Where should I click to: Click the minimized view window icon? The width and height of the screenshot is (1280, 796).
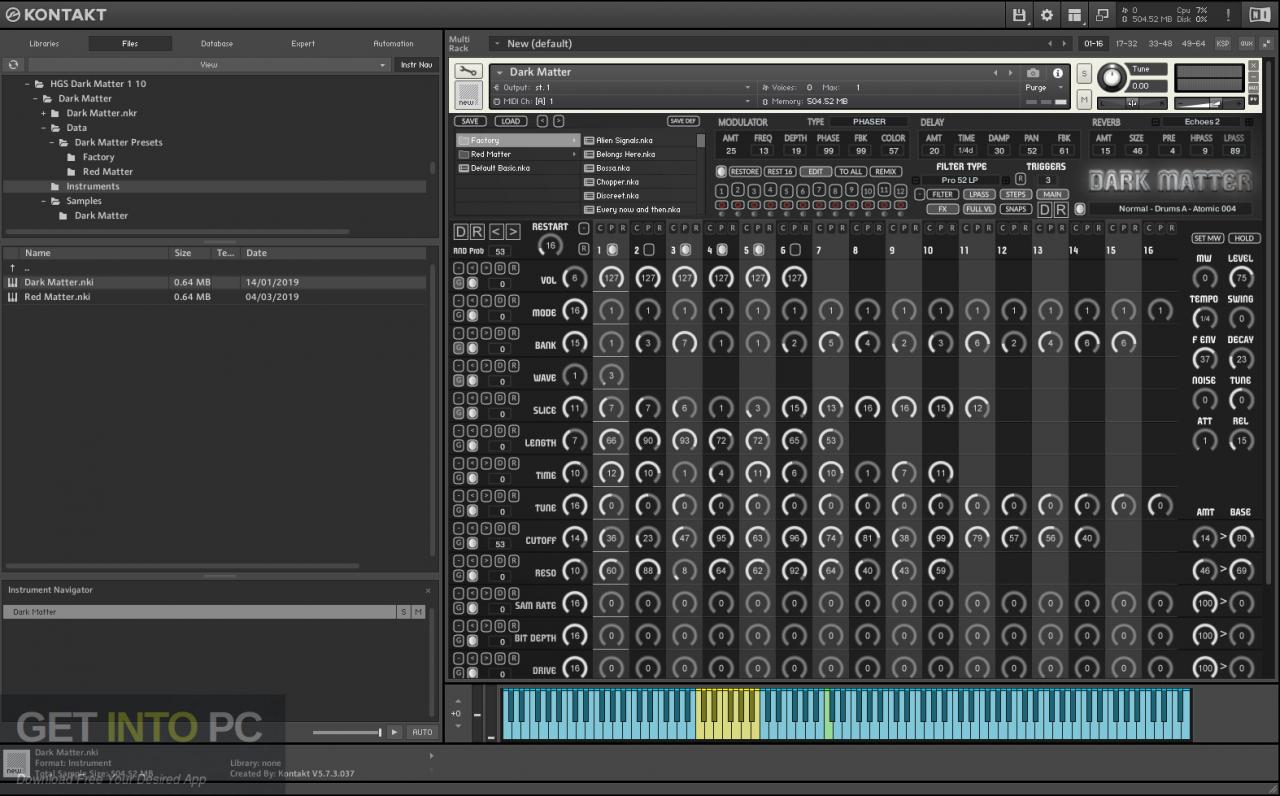pyautogui.click(x=1102, y=15)
